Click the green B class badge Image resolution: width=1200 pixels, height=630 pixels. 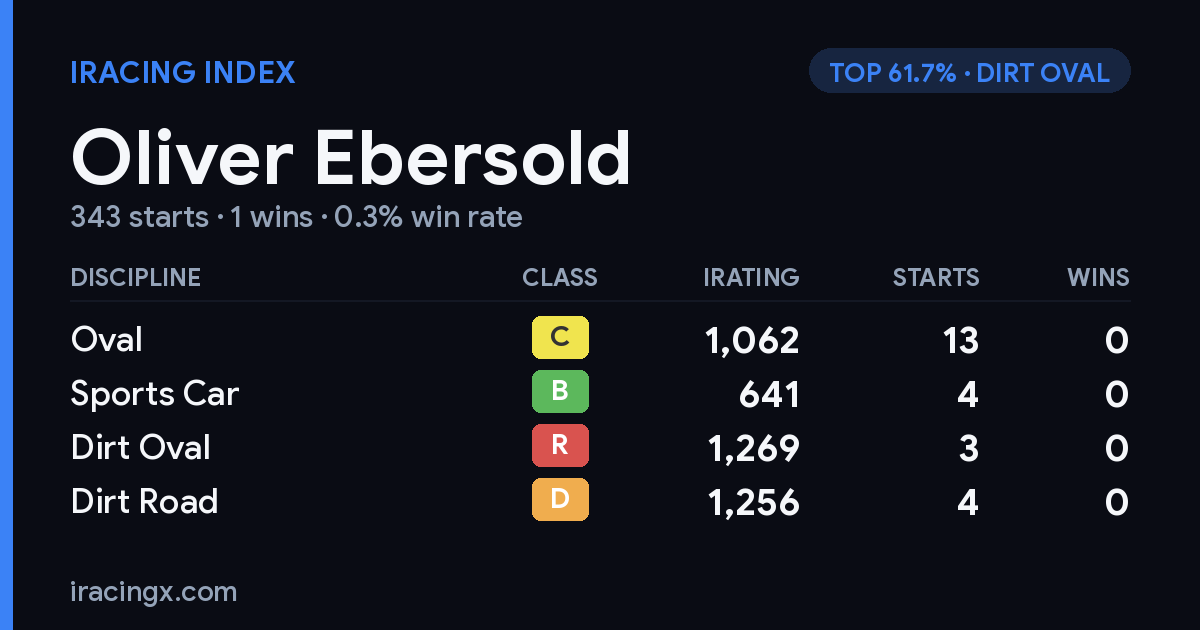(560, 392)
